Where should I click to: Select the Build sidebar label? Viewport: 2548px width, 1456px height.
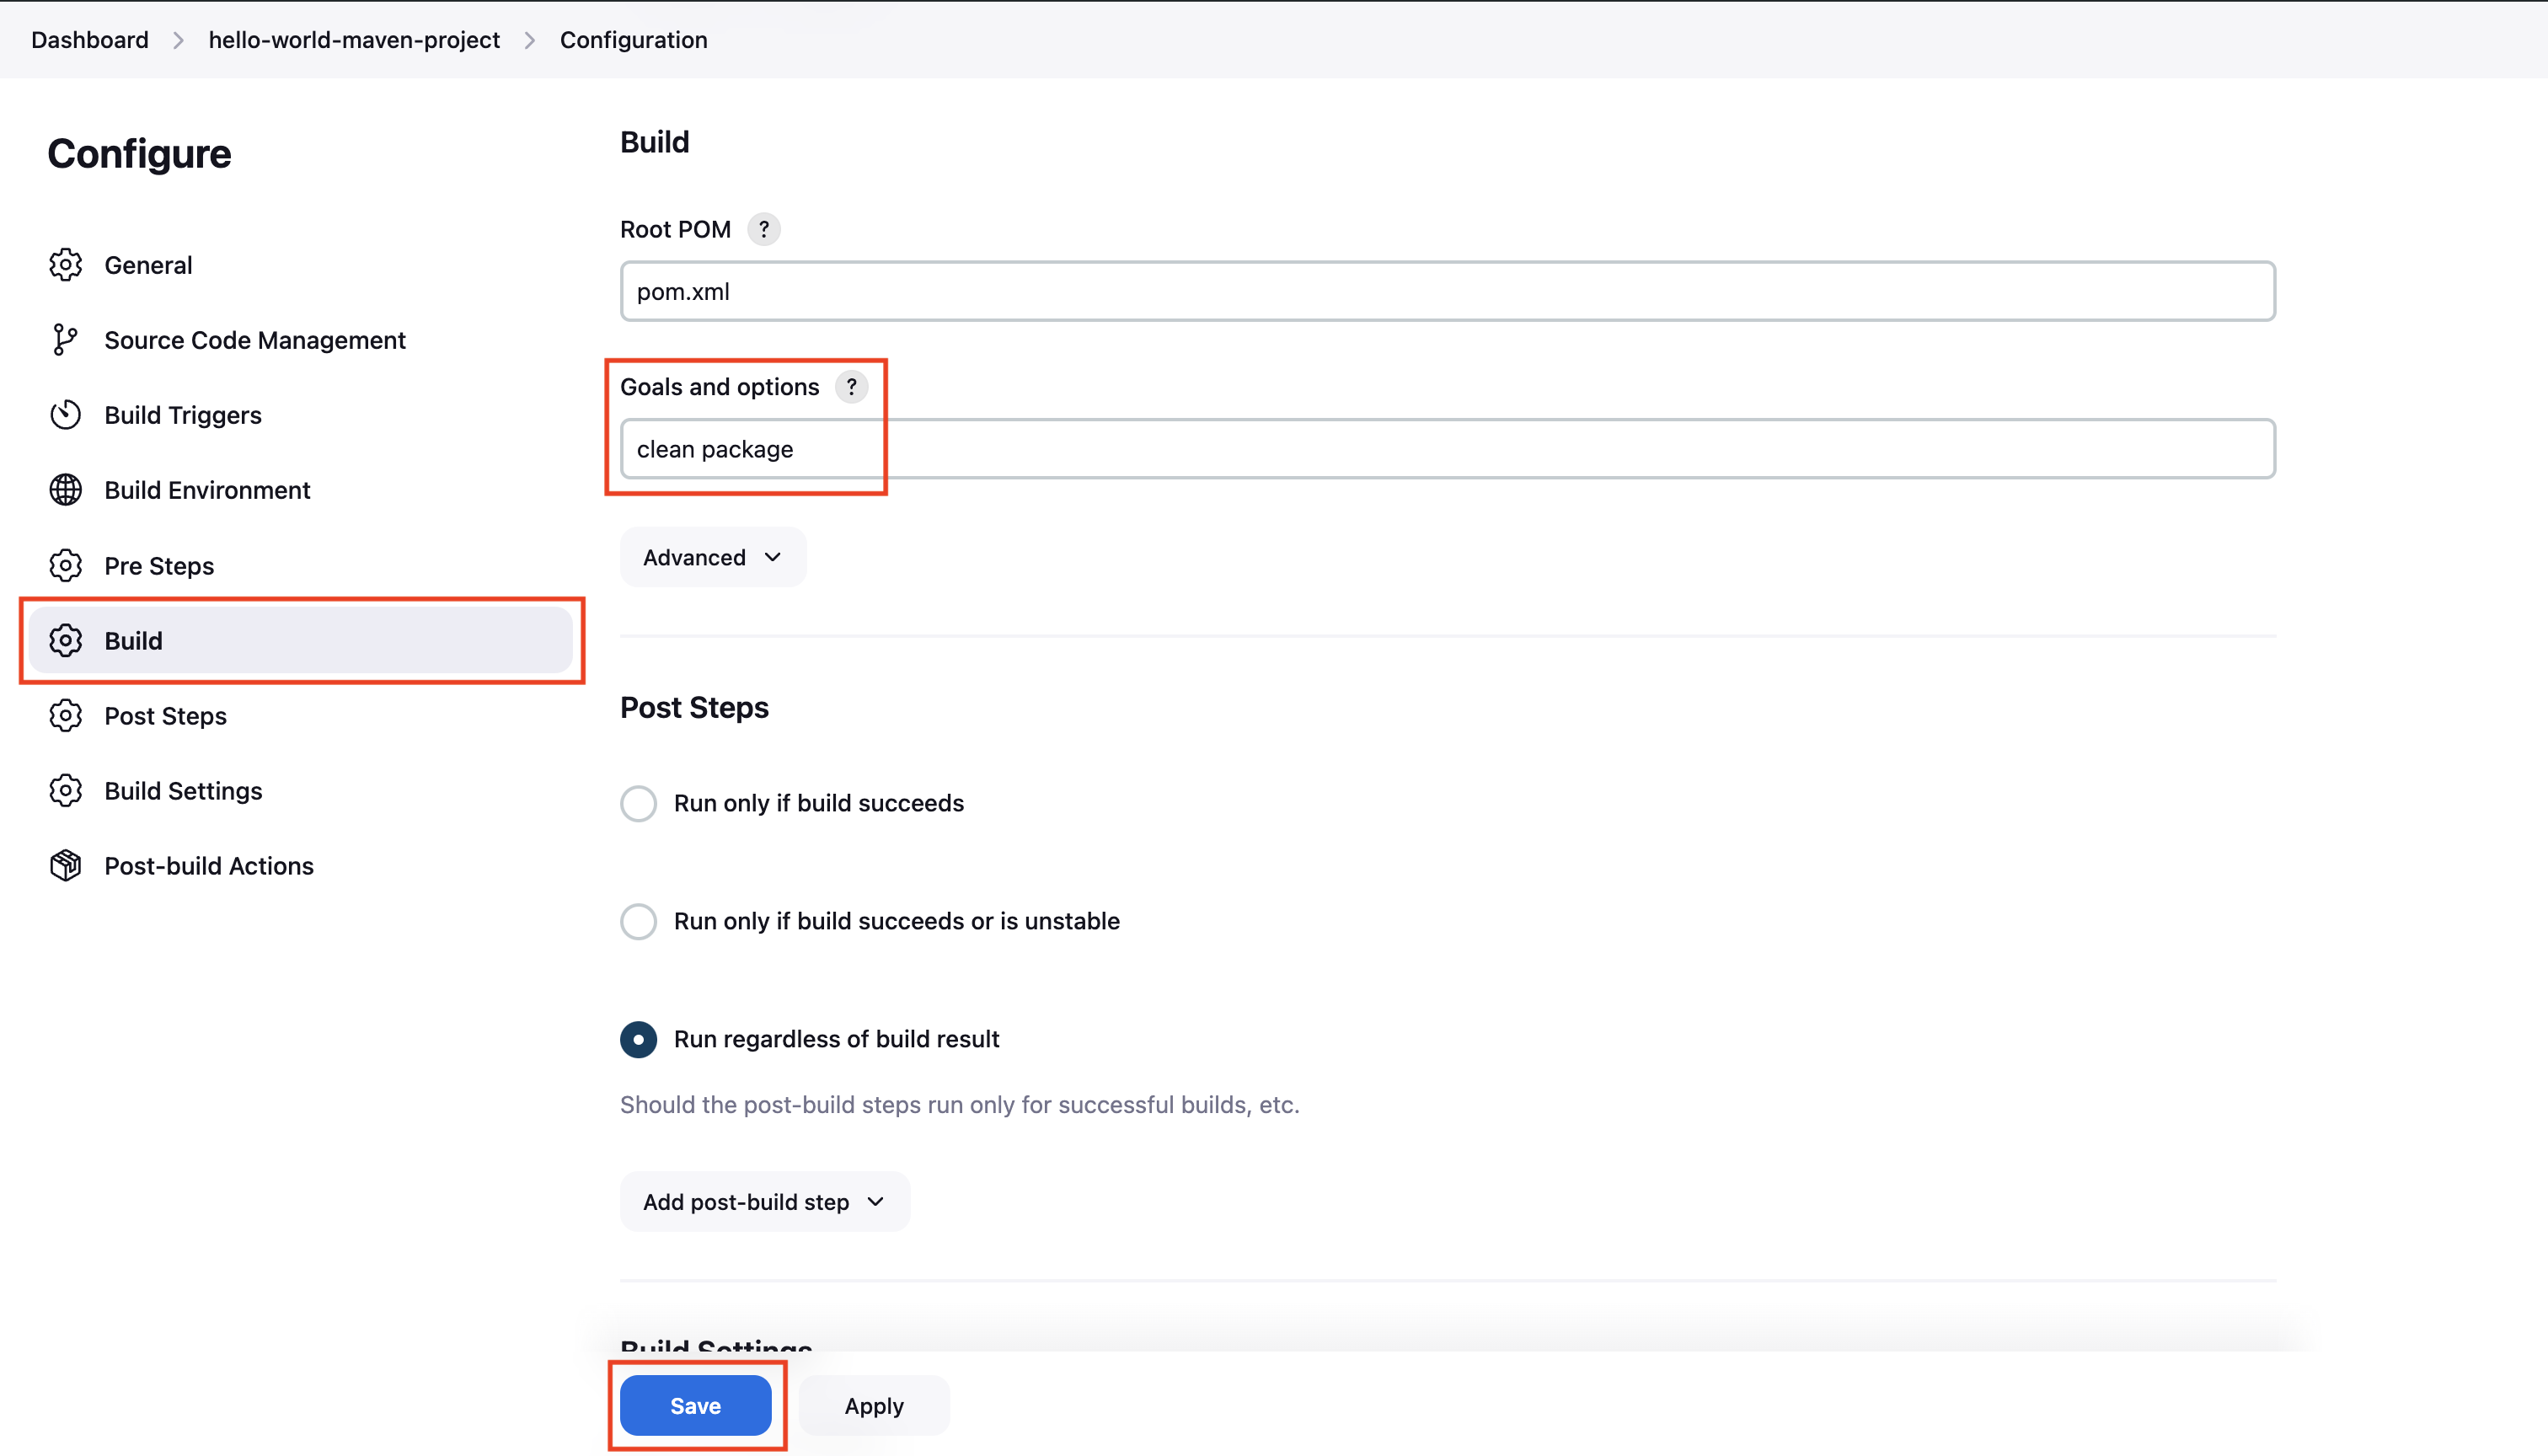pyautogui.click(x=133, y=641)
